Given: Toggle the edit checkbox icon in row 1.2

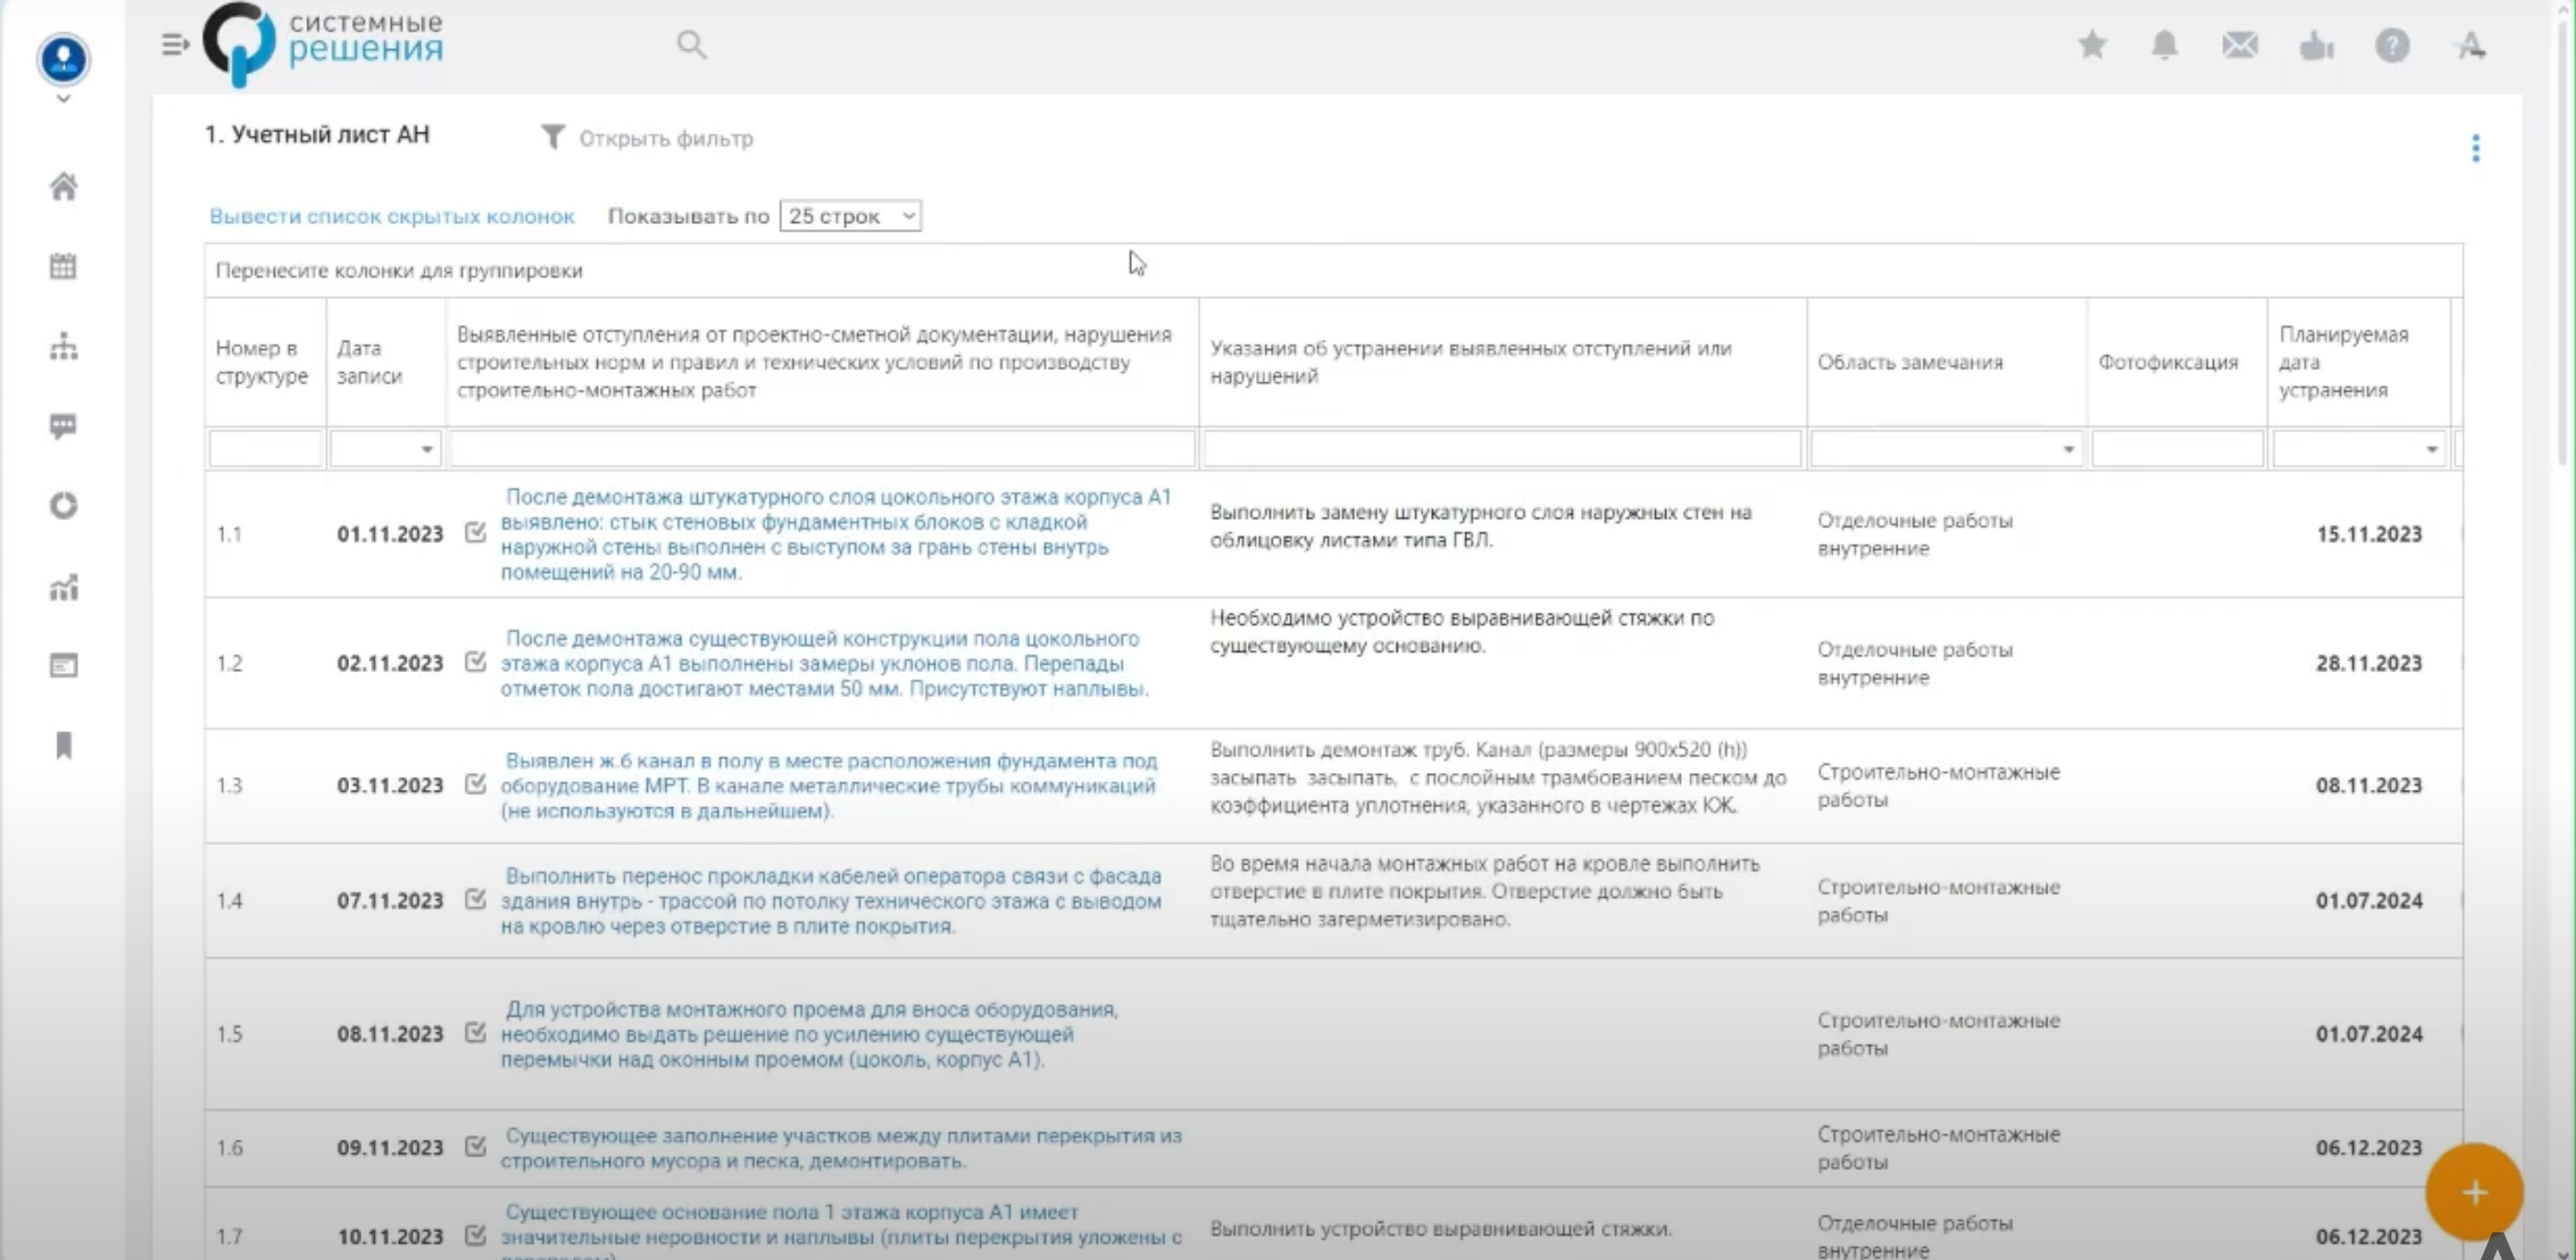Looking at the screenshot, I should (476, 662).
